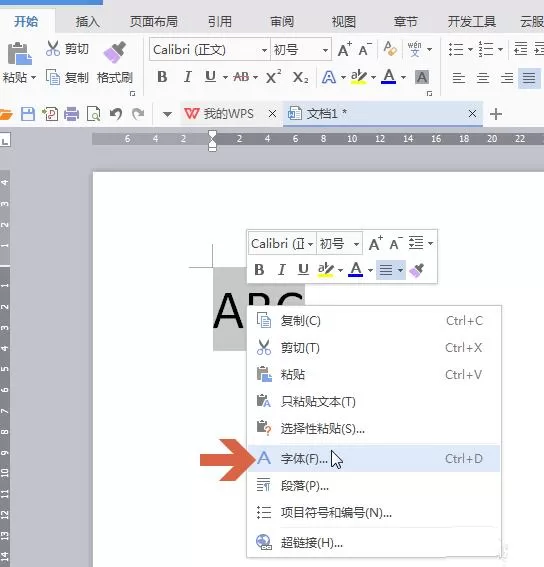The image size is (544, 567).
Task: Apply yellow highlight color in ribbon
Action: click(358, 77)
